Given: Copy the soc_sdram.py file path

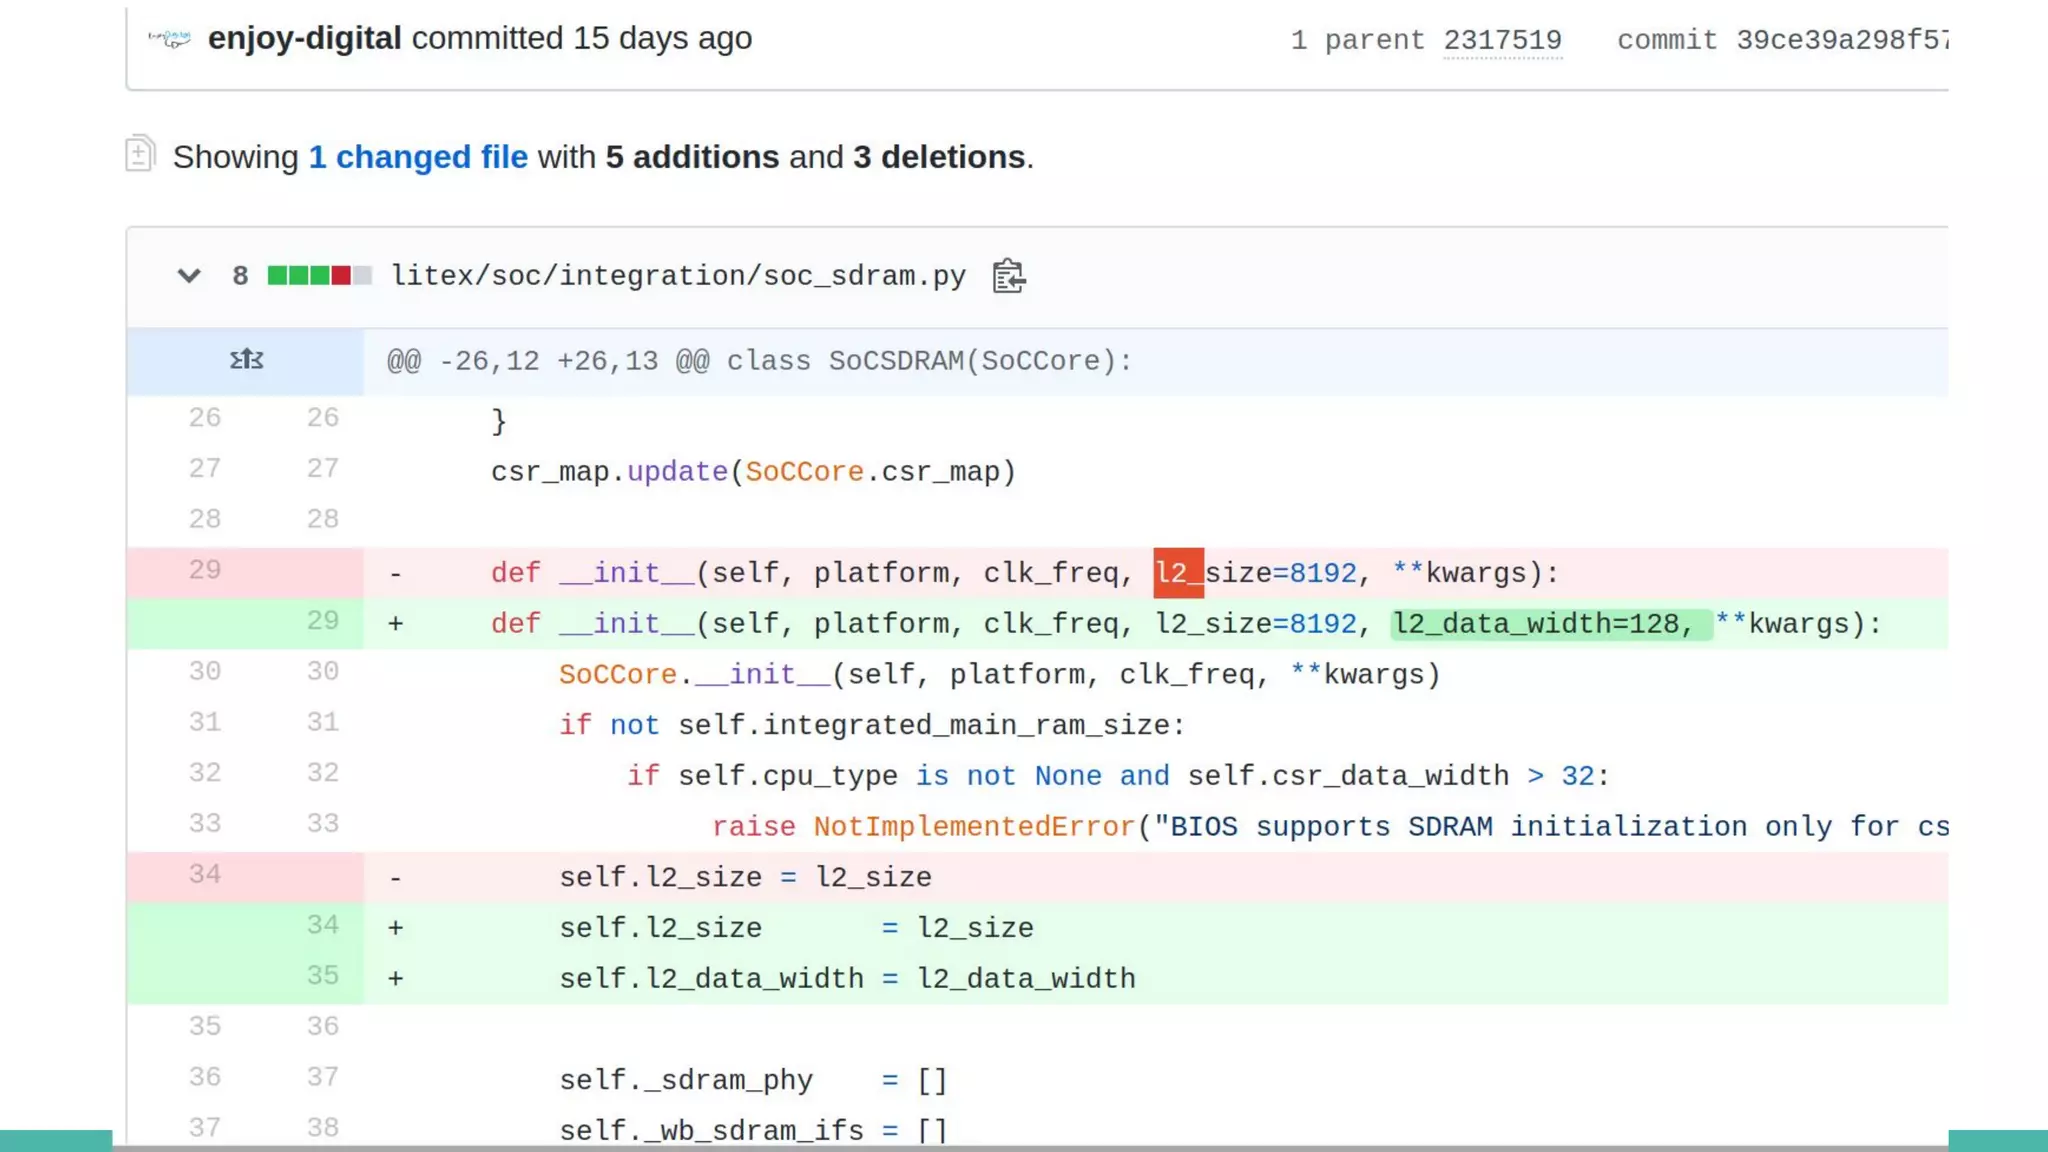Looking at the screenshot, I should 1008,276.
